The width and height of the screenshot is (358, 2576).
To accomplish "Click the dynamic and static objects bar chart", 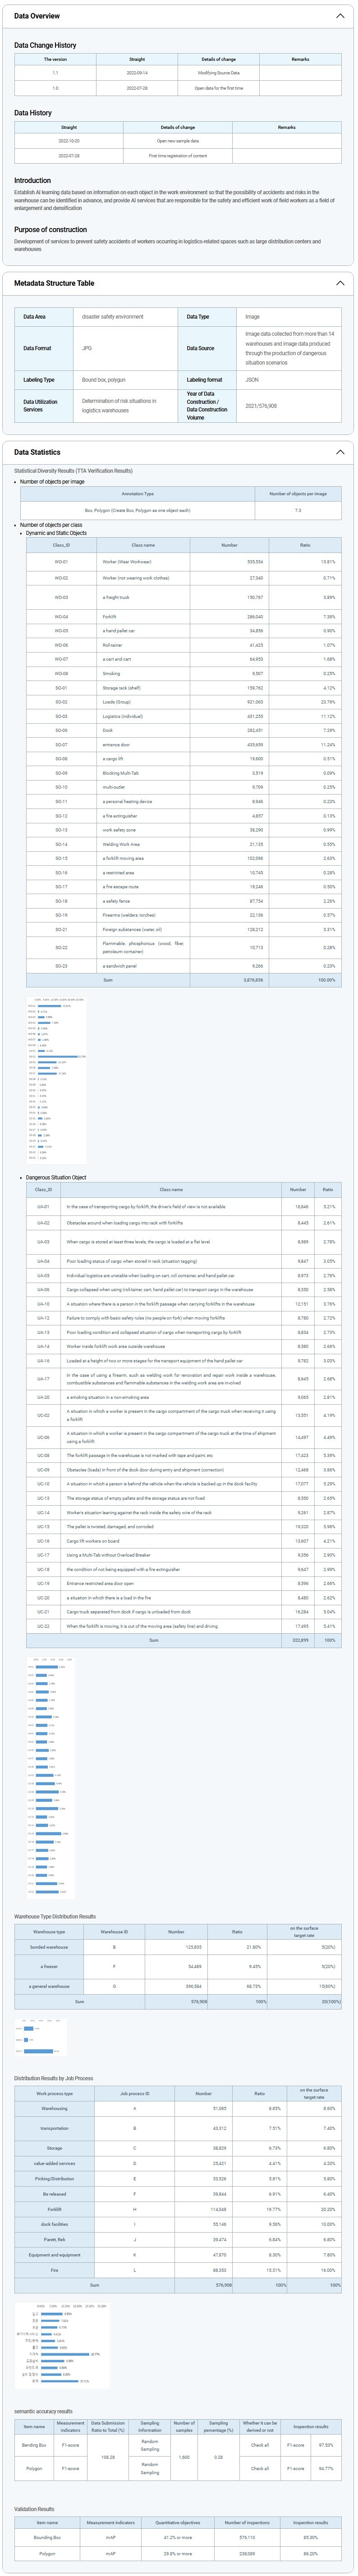I will 56,1079.
